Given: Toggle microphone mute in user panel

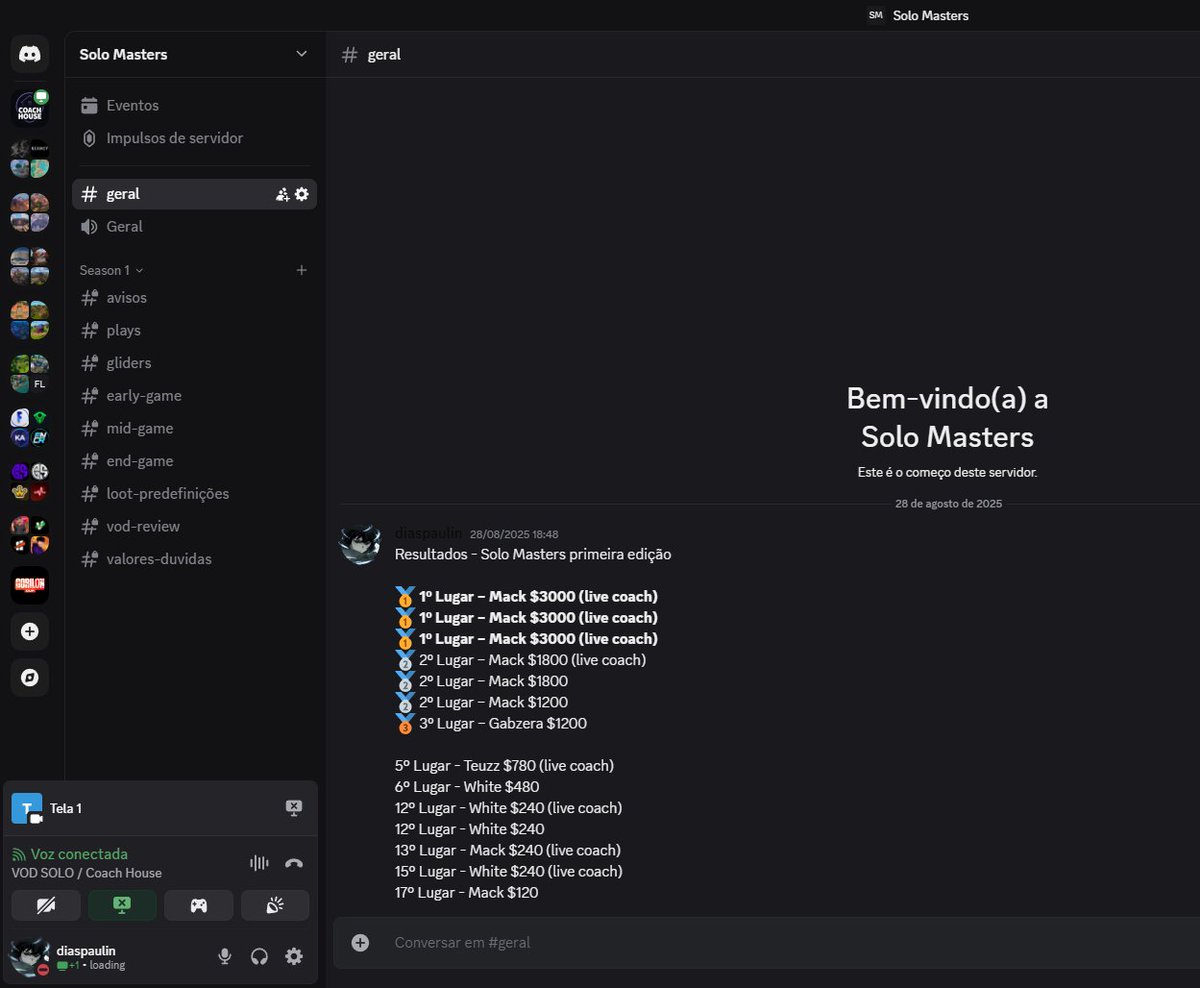Looking at the screenshot, I should [225, 956].
